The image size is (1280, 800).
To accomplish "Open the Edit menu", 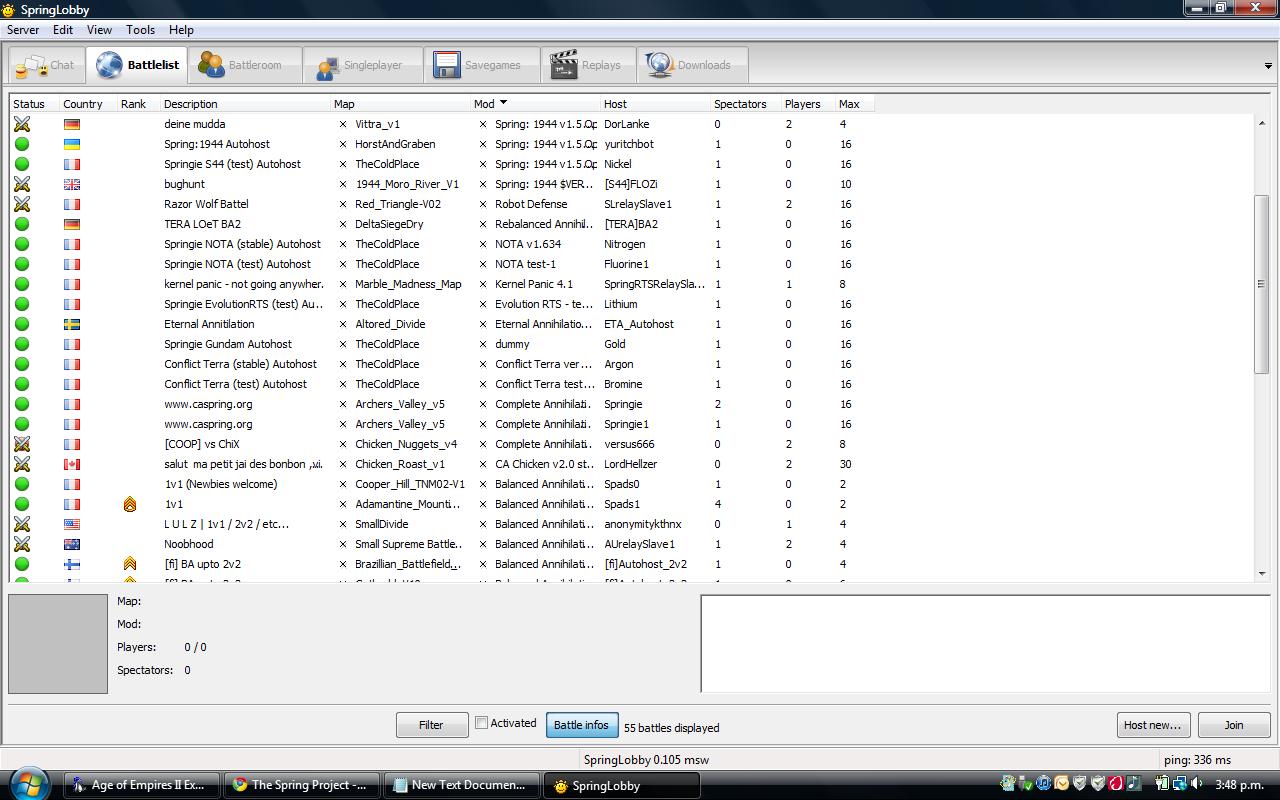I will coord(63,30).
